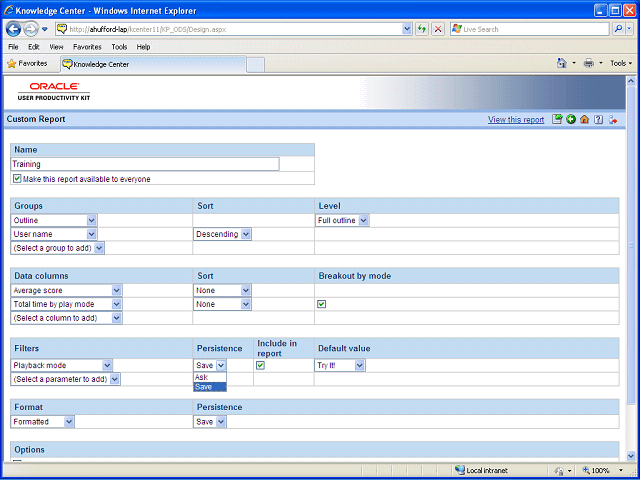Choose Save in the persistence list
Screen dimensions: 640x480
pos(210,387)
